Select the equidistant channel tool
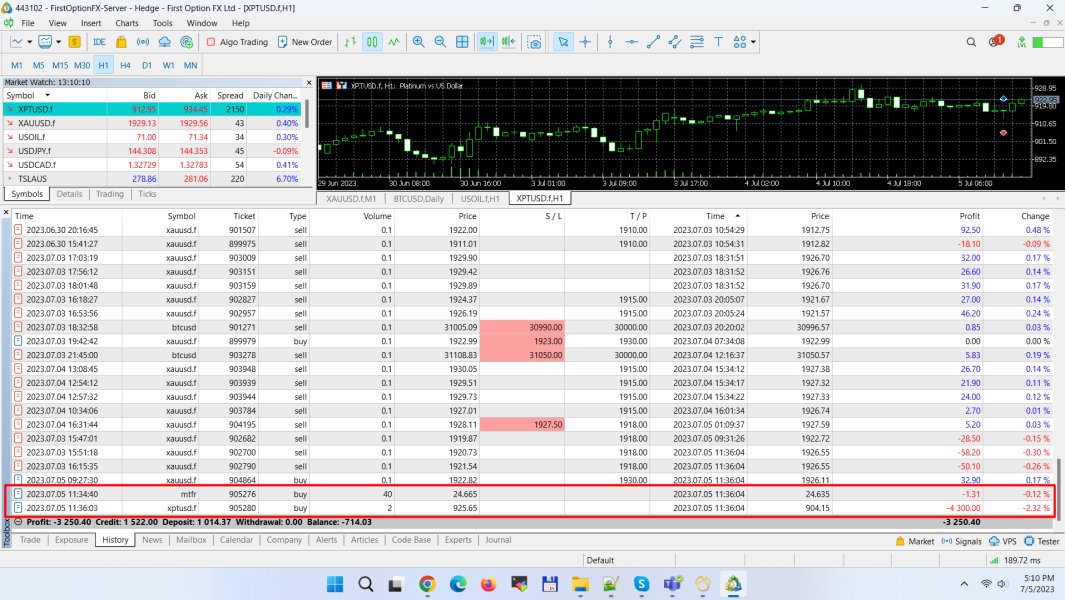The height and width of the screenshot is (600, 1065). [x=675, y=42]
